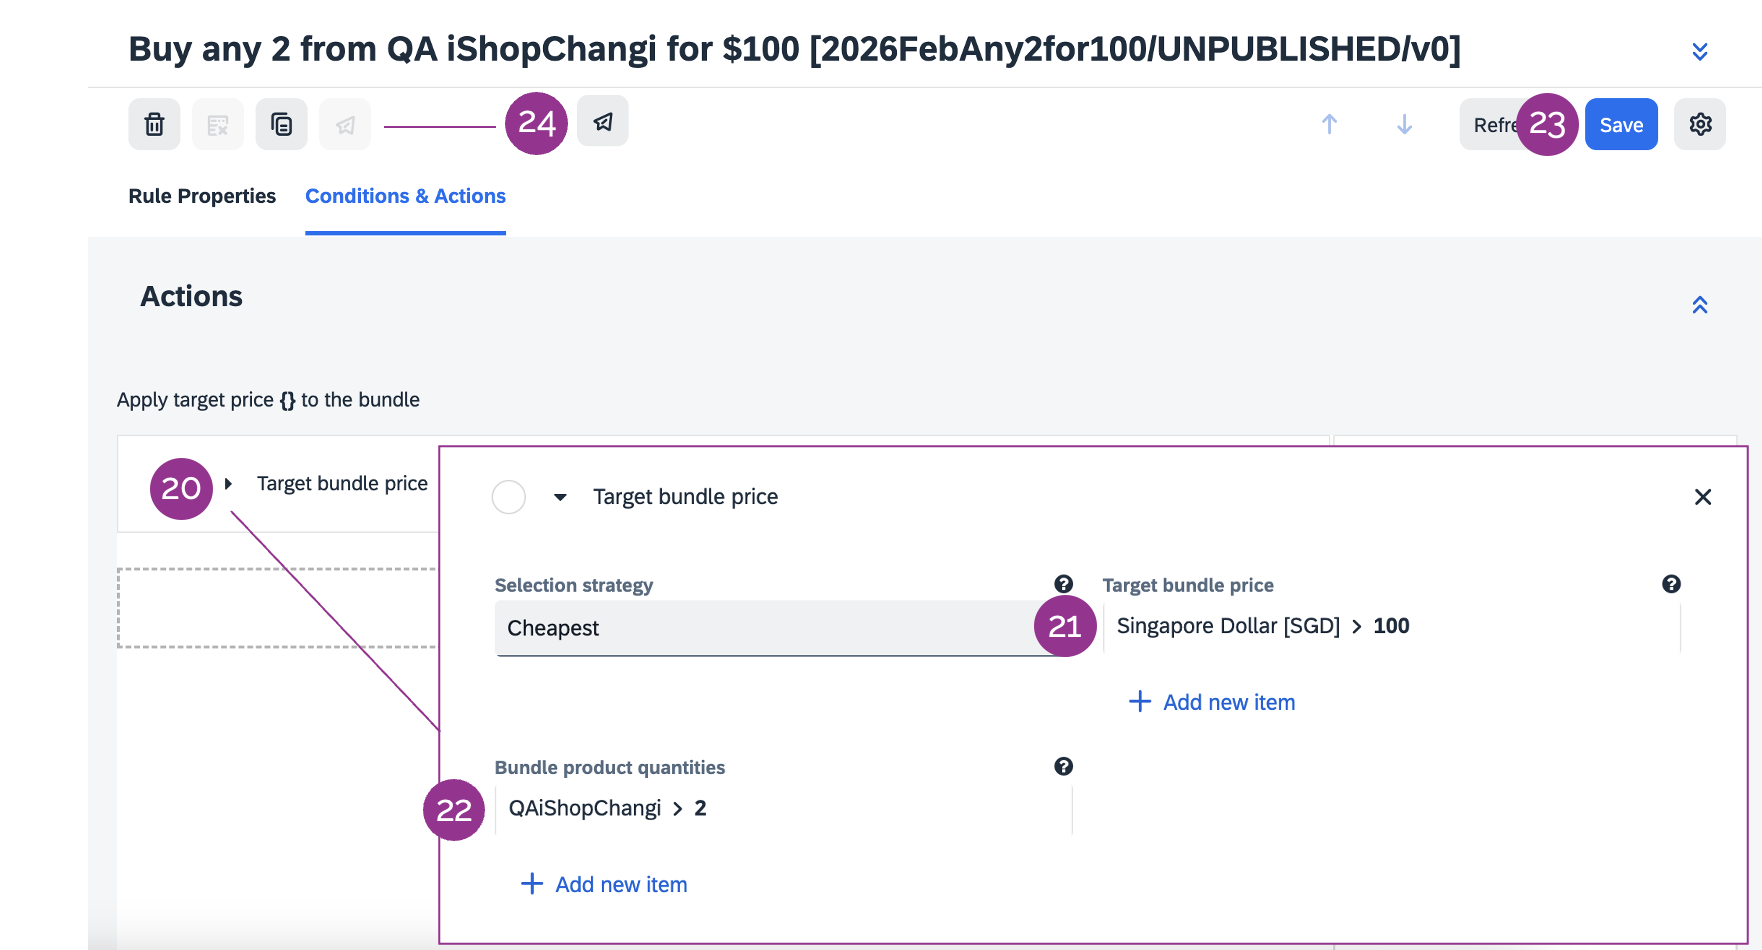This screenshot has width=1762, height=950.
Task: Collapse the Target bundle price popup triangle
Action: click(561, 497)
